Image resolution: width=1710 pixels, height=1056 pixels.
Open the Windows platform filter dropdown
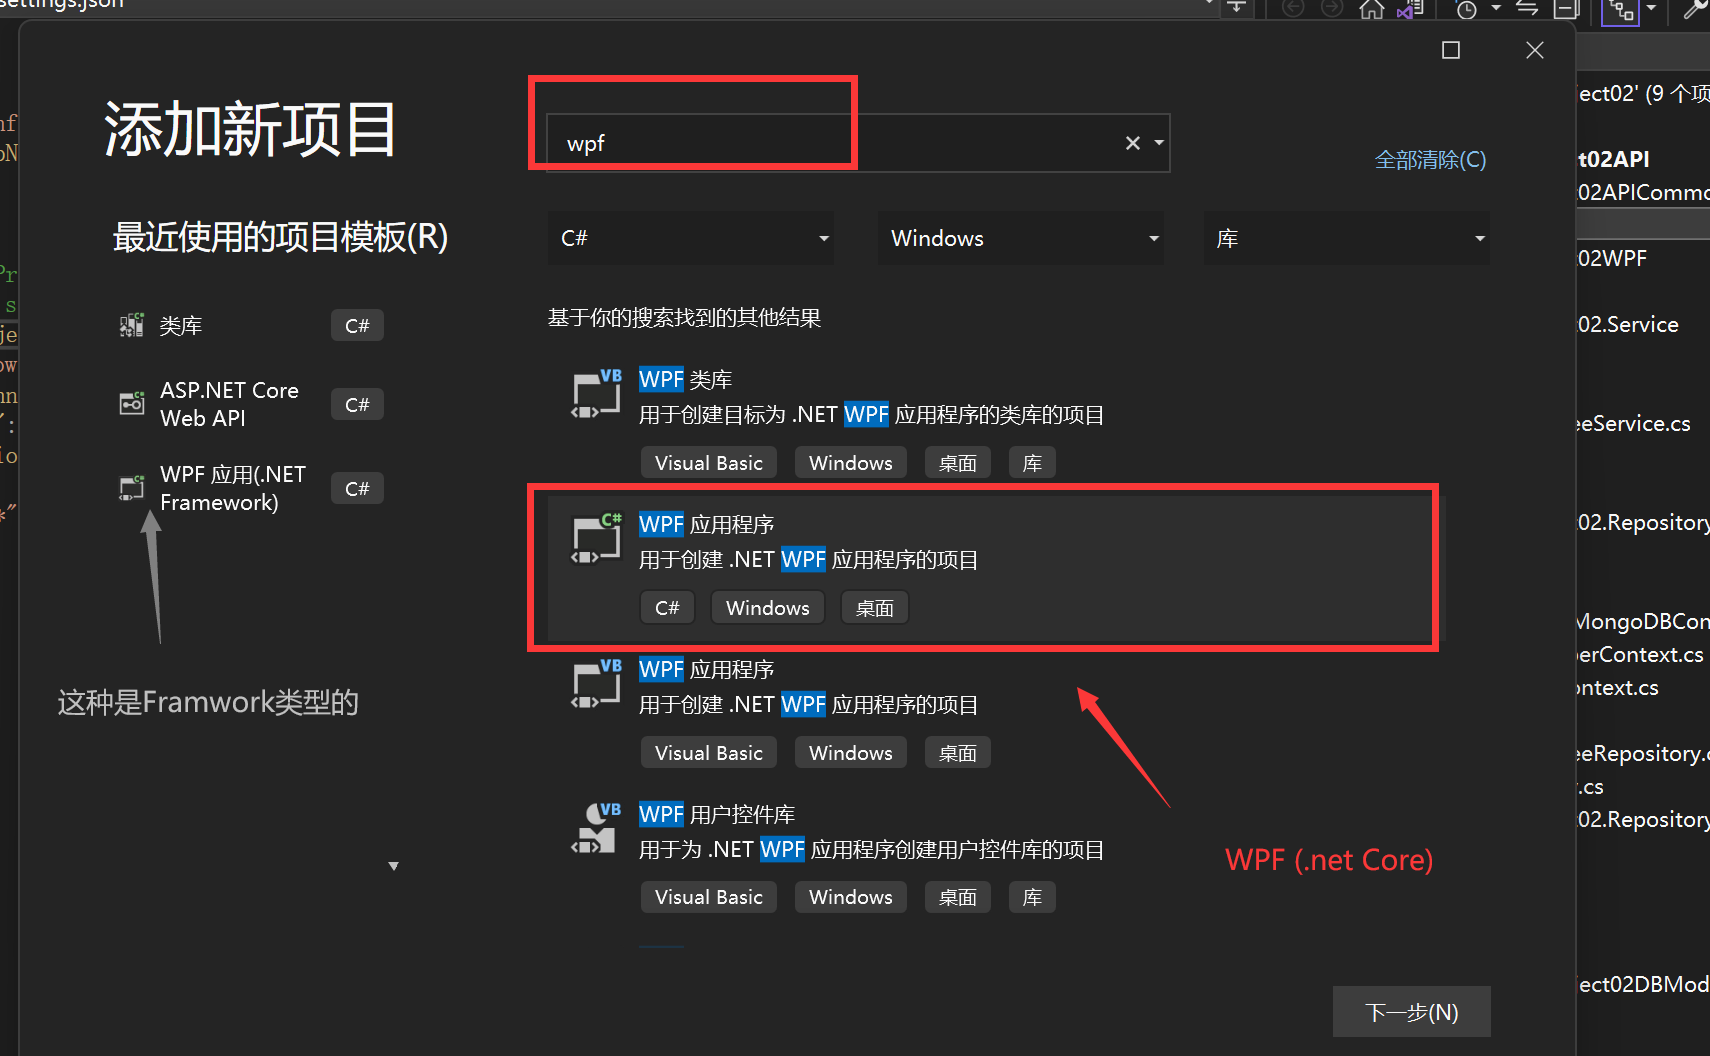pyautogui.click(x=1021, y=238)
